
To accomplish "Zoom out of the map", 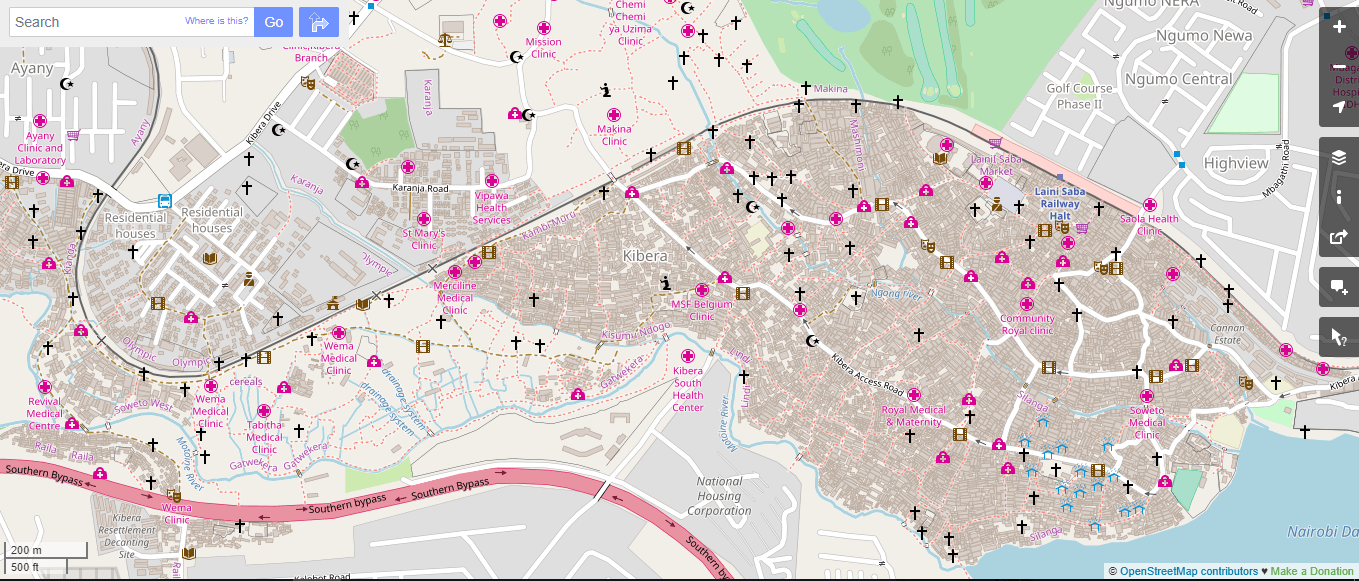I will click(1338, 67).
